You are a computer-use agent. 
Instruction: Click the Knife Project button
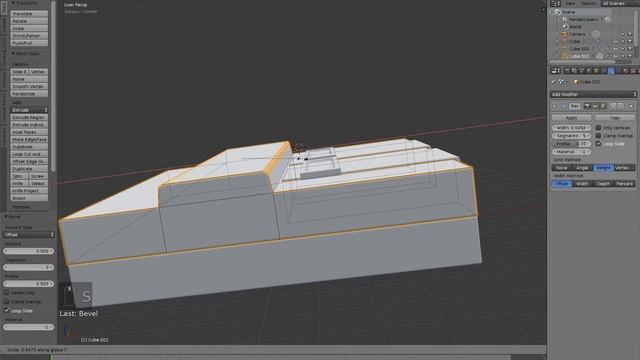pyautogui.click(x=29, y=191)
